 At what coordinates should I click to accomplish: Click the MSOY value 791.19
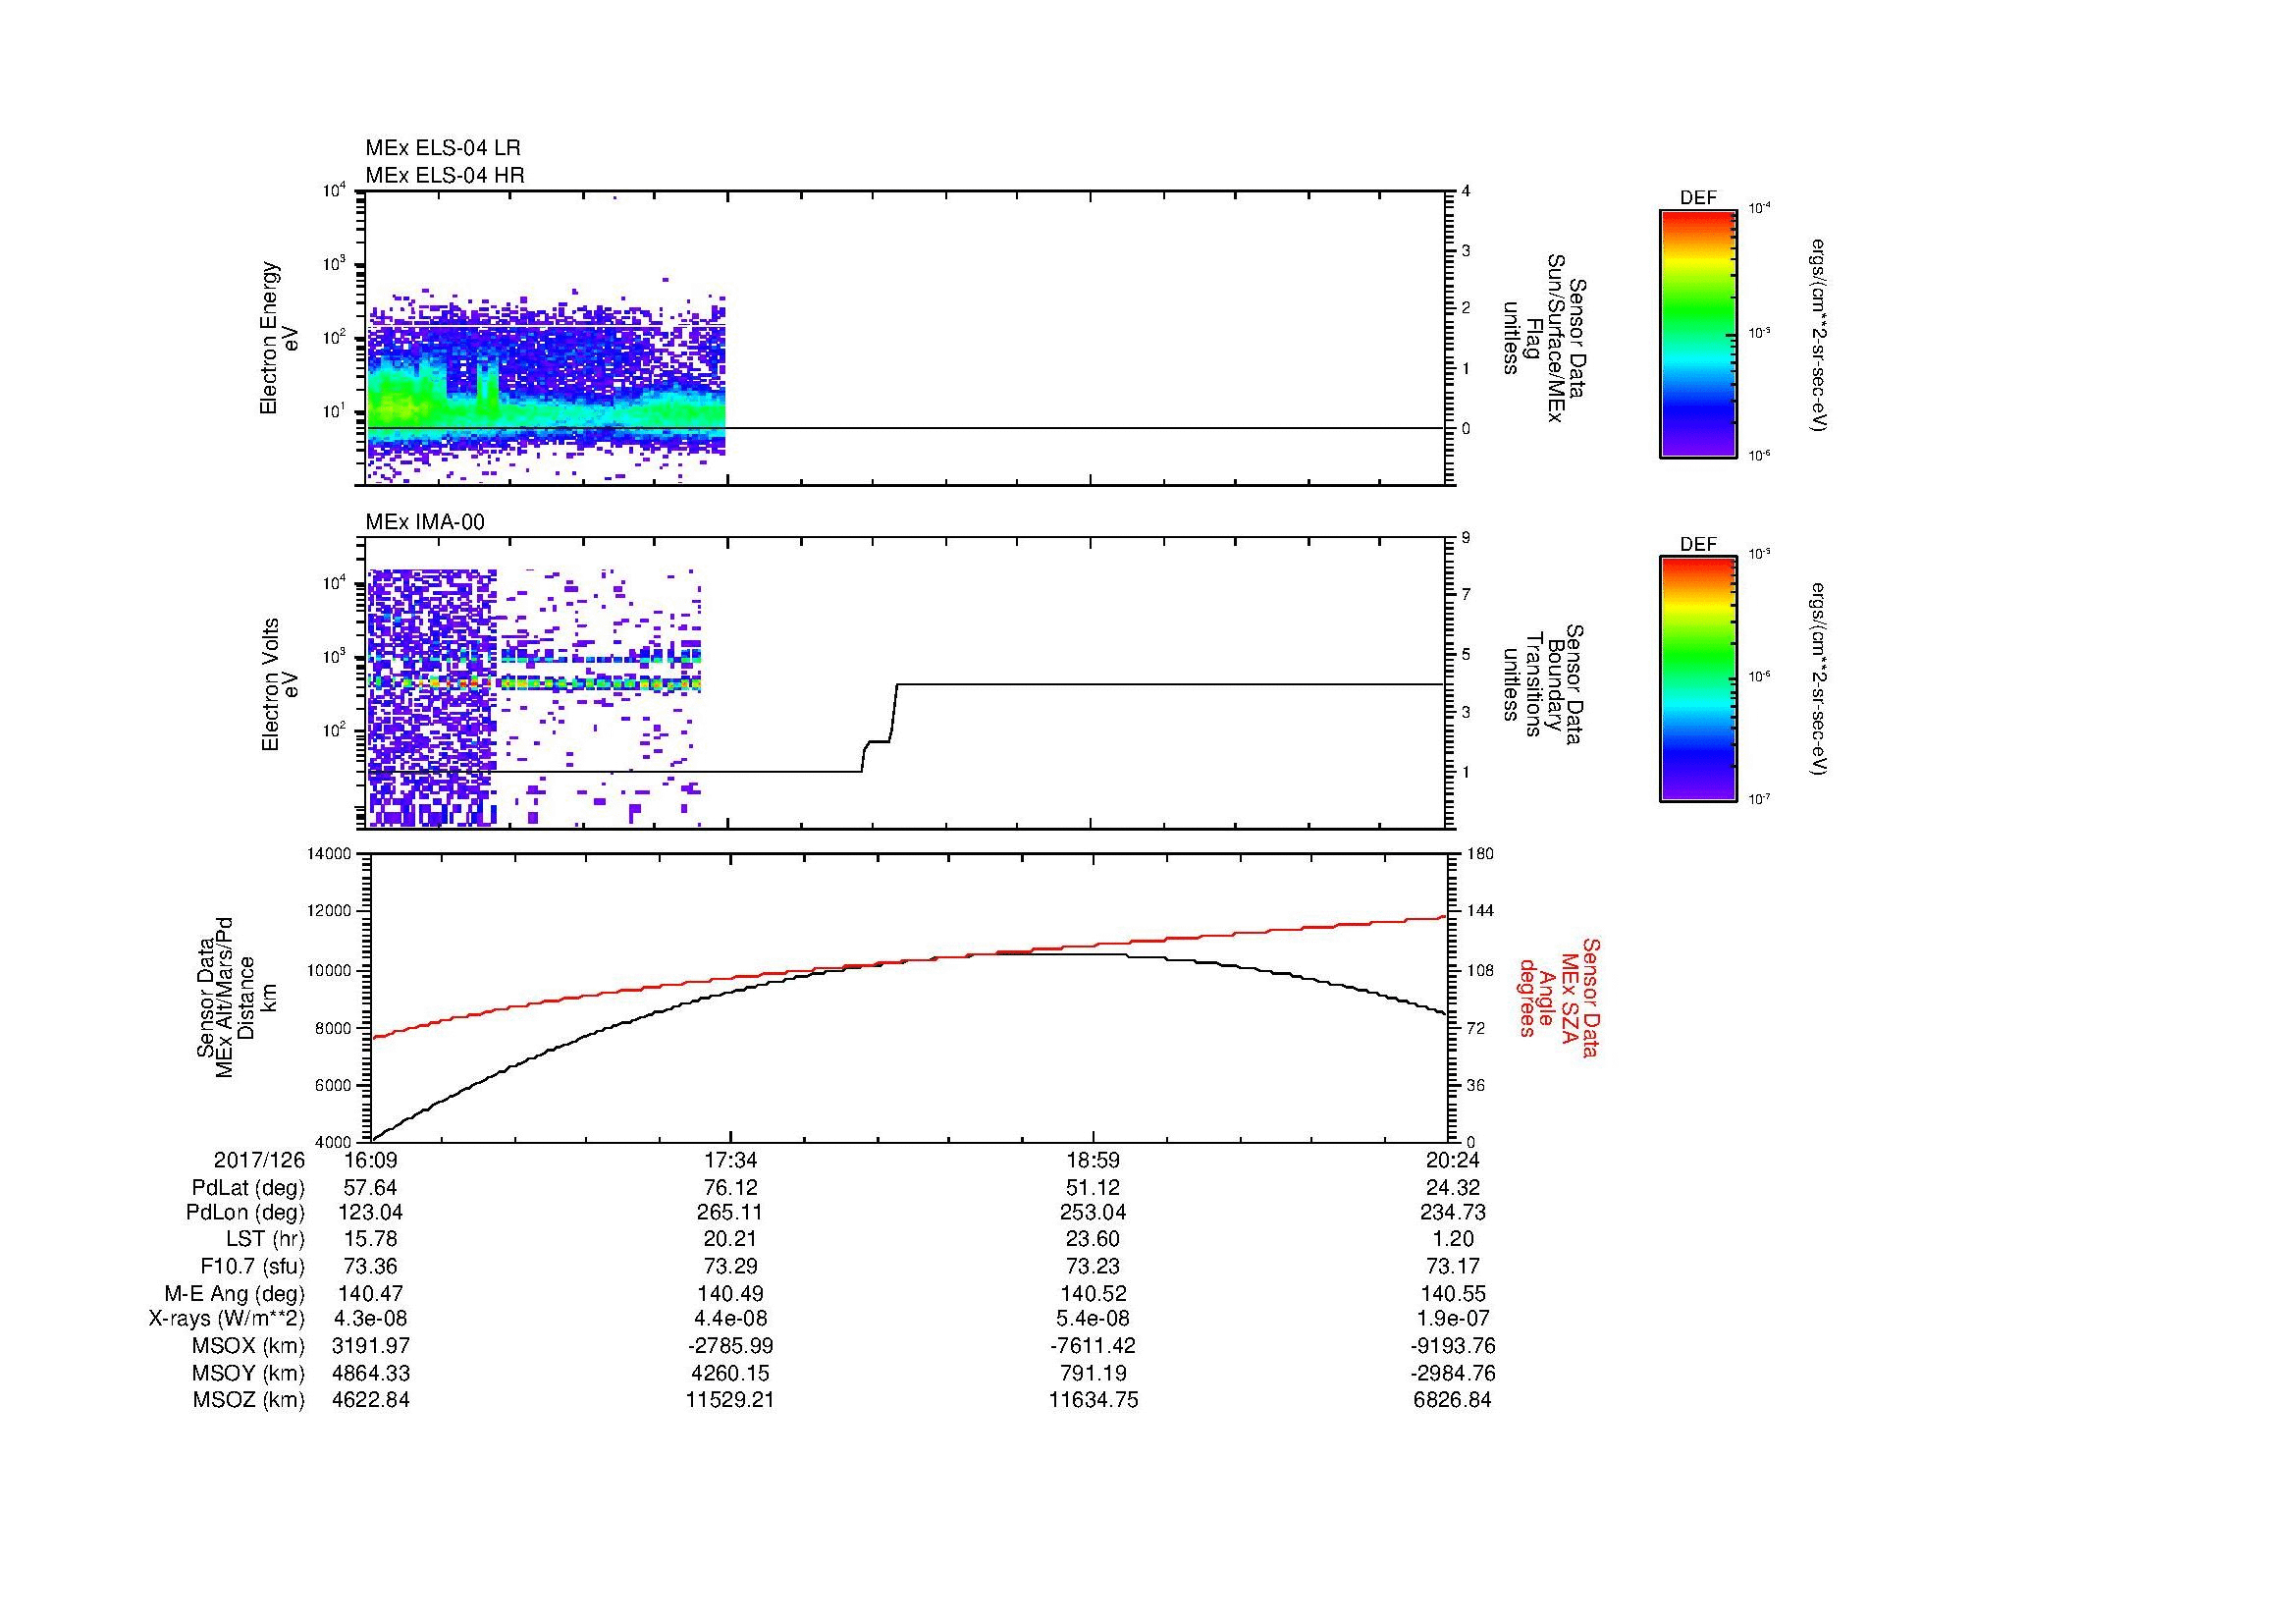coord(1093,1373)
